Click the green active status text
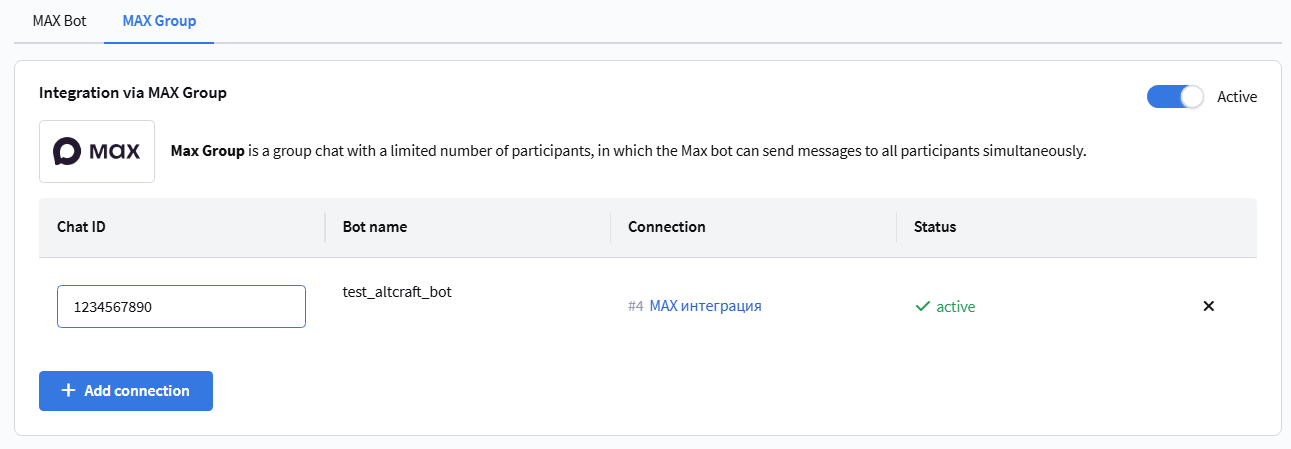This screenshot has width=1291, height=449. (955, 307)
